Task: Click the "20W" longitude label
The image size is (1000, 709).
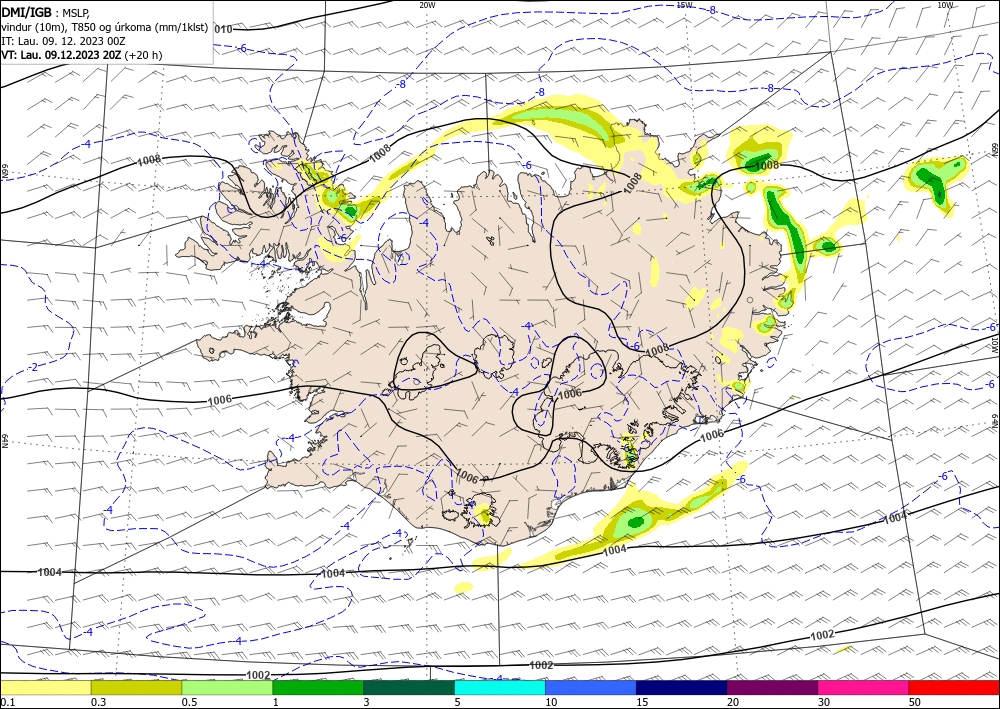Action: pyautogui.click(x=427, y=5)
